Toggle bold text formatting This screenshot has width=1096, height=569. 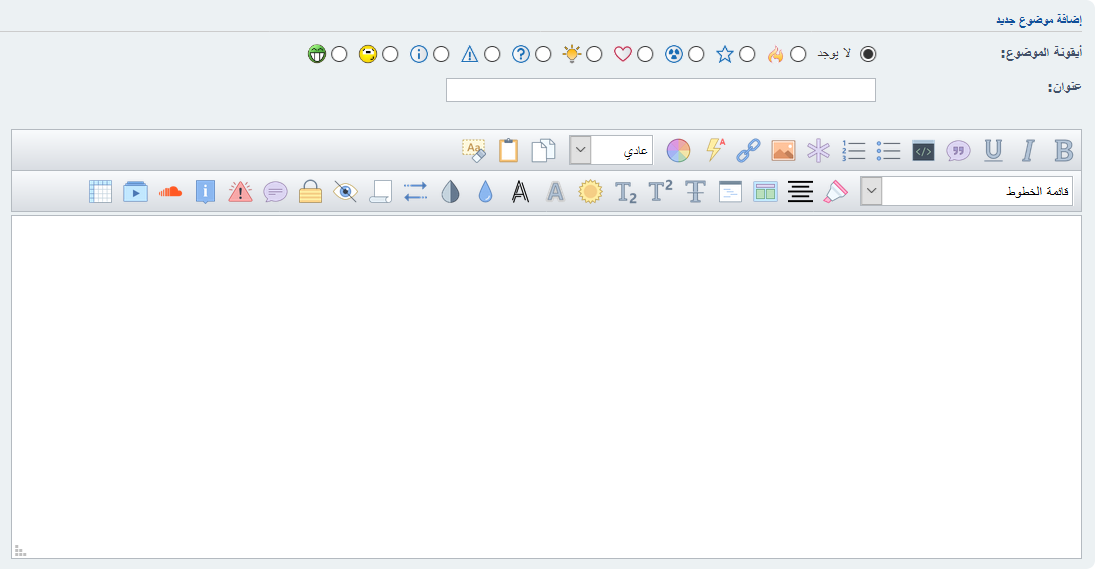[1063, 151]
